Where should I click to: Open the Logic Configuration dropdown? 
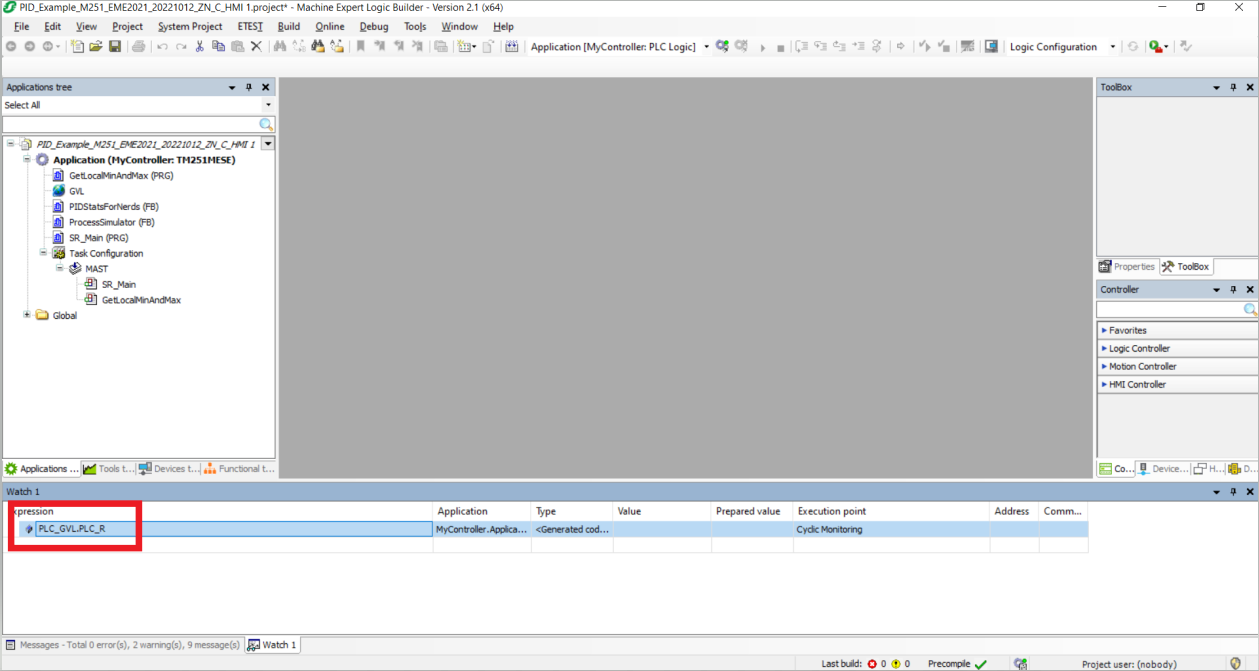point(1112,47)
